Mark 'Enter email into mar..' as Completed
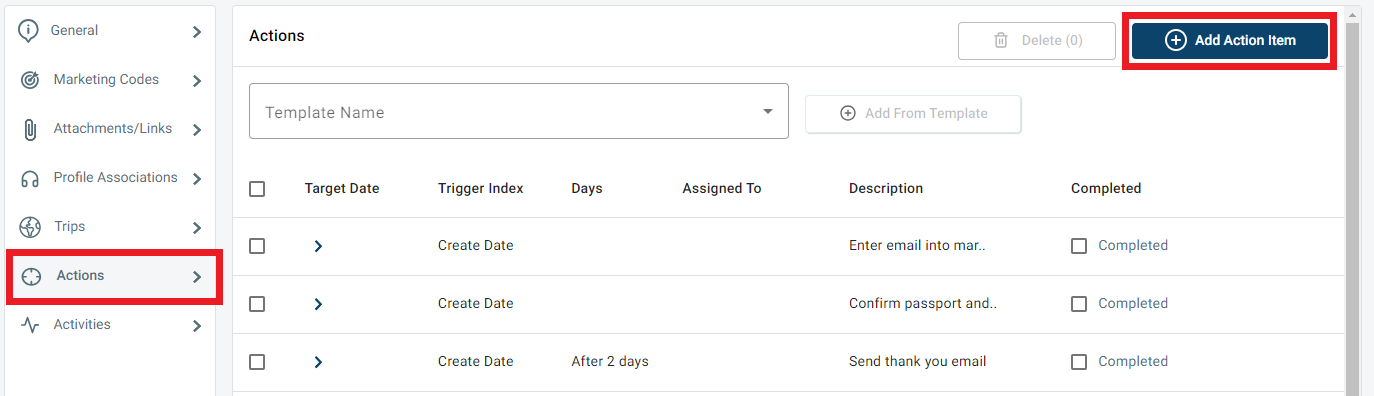The width and height of the screenshot is (1374, 396). (1079, 246)
